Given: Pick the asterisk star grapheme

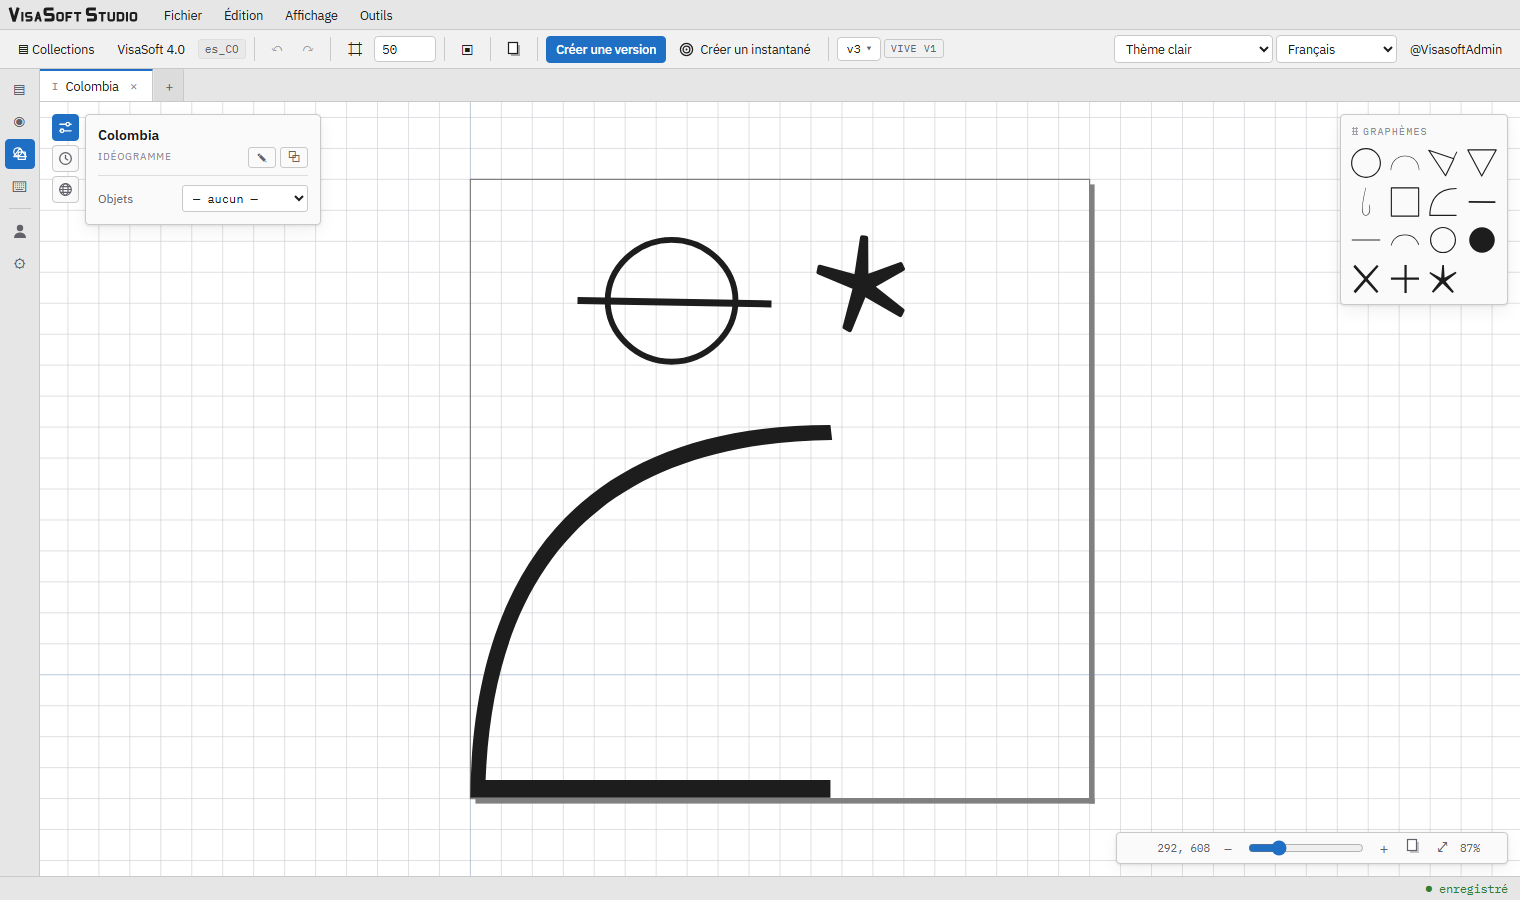Looking at the screenshot, I should [1443, 279].
